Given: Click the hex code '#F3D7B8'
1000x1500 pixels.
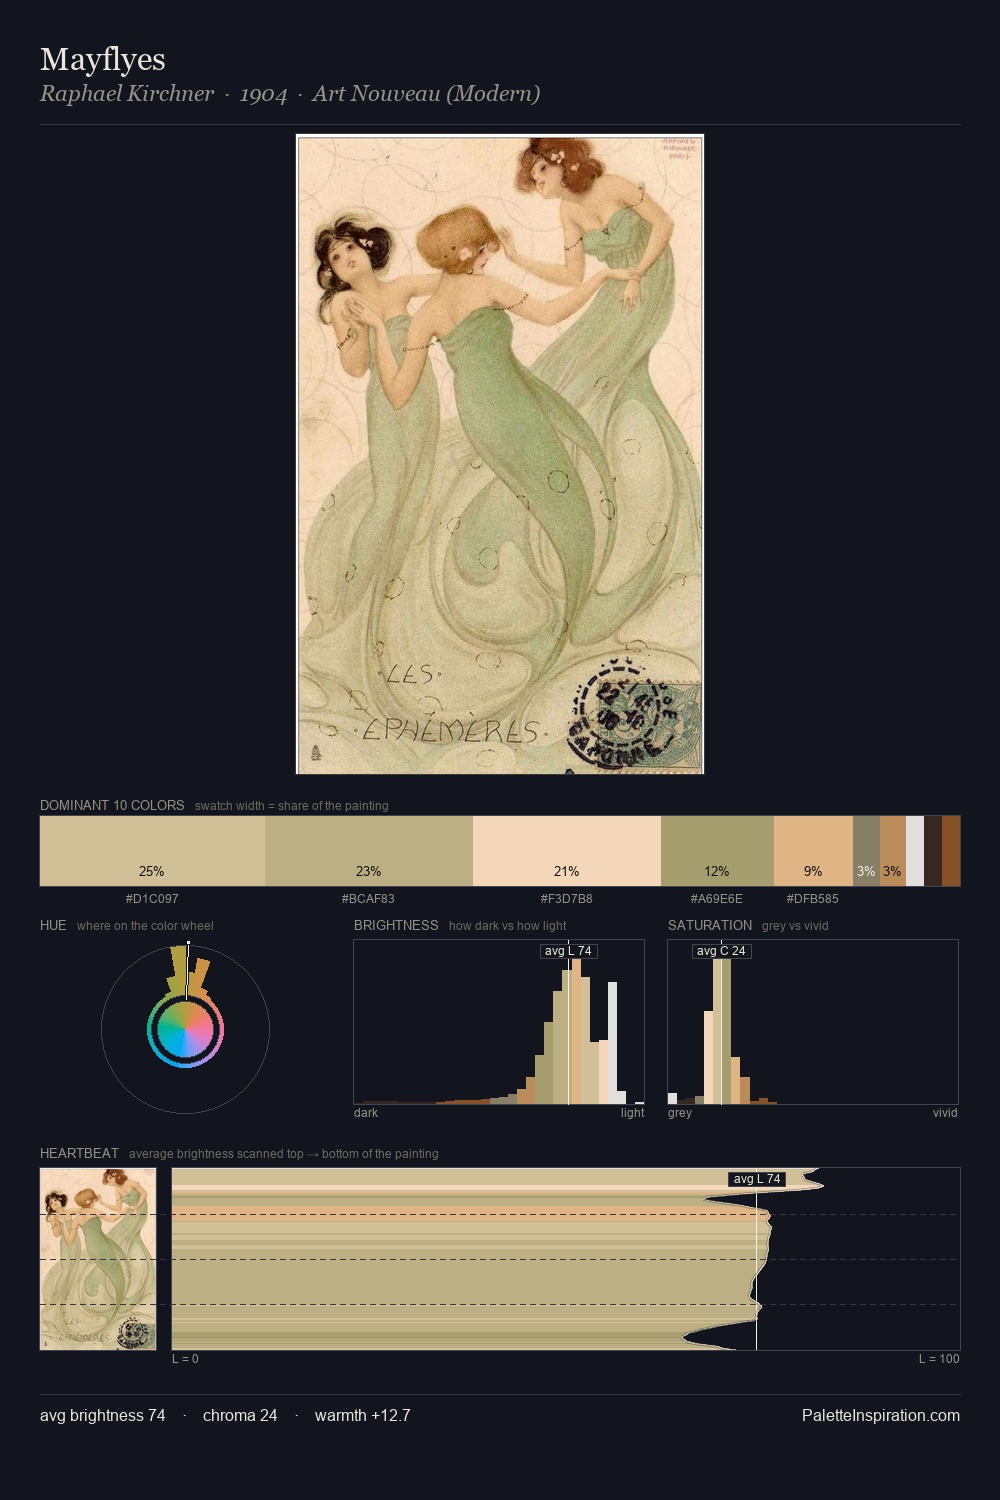Looking at the screenshot, I should (567, 899).
